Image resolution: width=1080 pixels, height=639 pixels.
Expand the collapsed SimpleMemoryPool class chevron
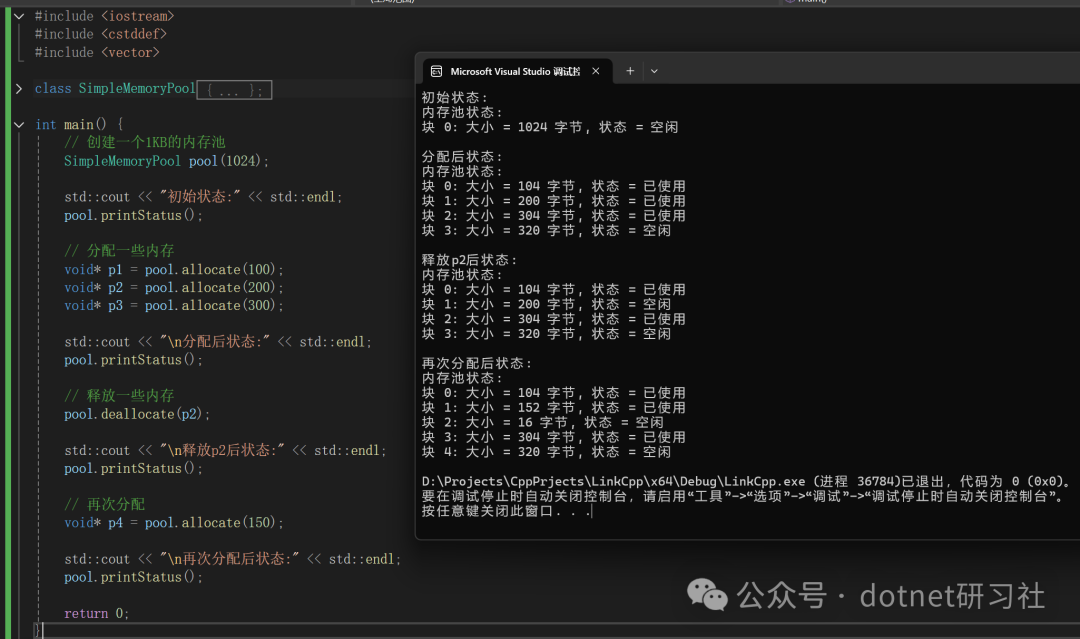coord(19,89)
